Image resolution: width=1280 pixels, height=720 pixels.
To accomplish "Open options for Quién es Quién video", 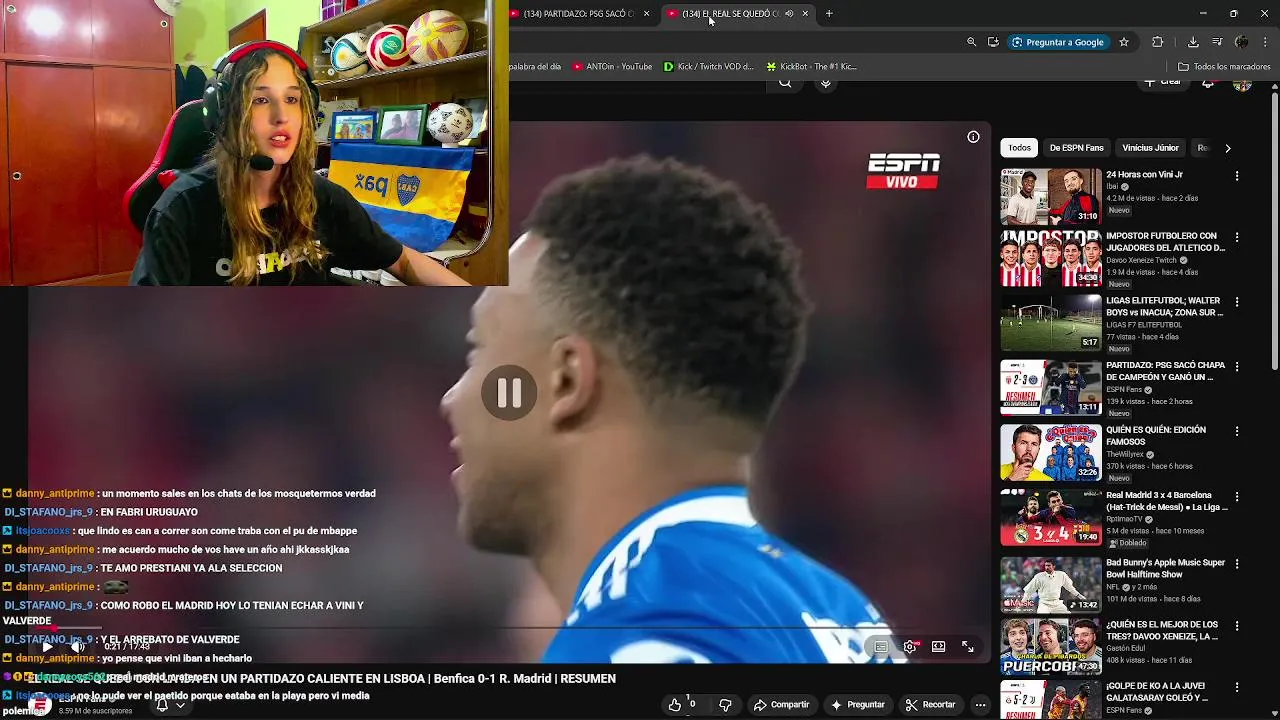I will 1237,431.
